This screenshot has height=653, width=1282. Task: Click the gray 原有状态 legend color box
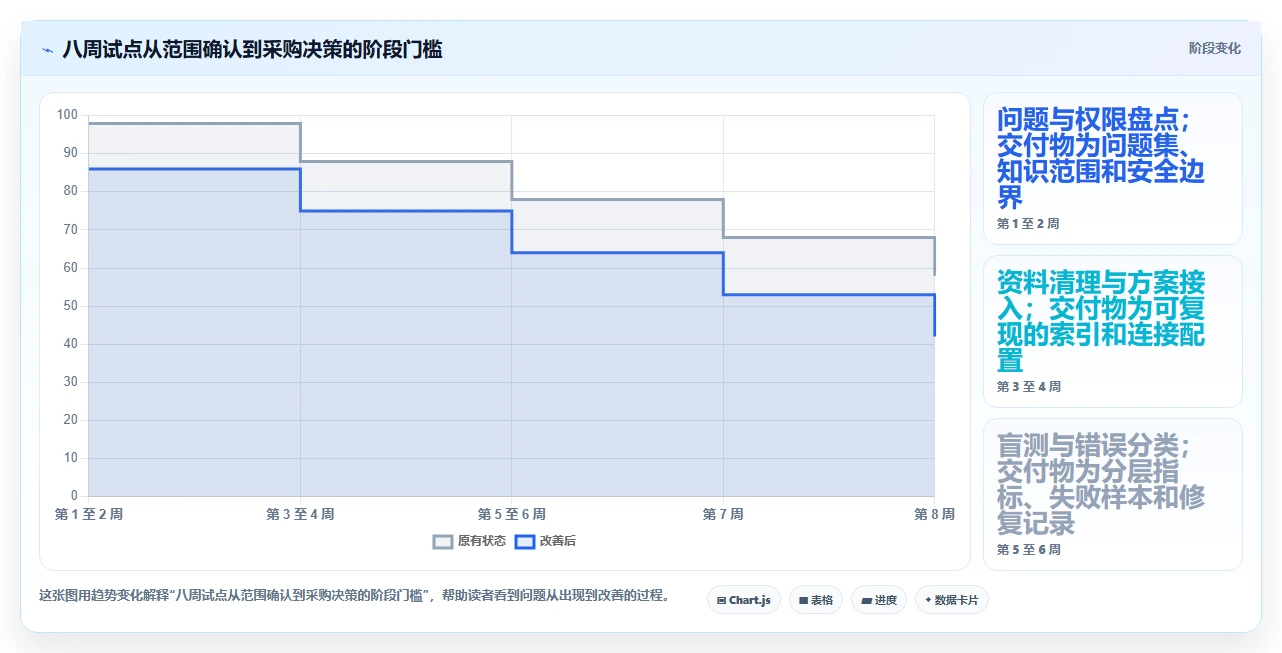[443, 541]
